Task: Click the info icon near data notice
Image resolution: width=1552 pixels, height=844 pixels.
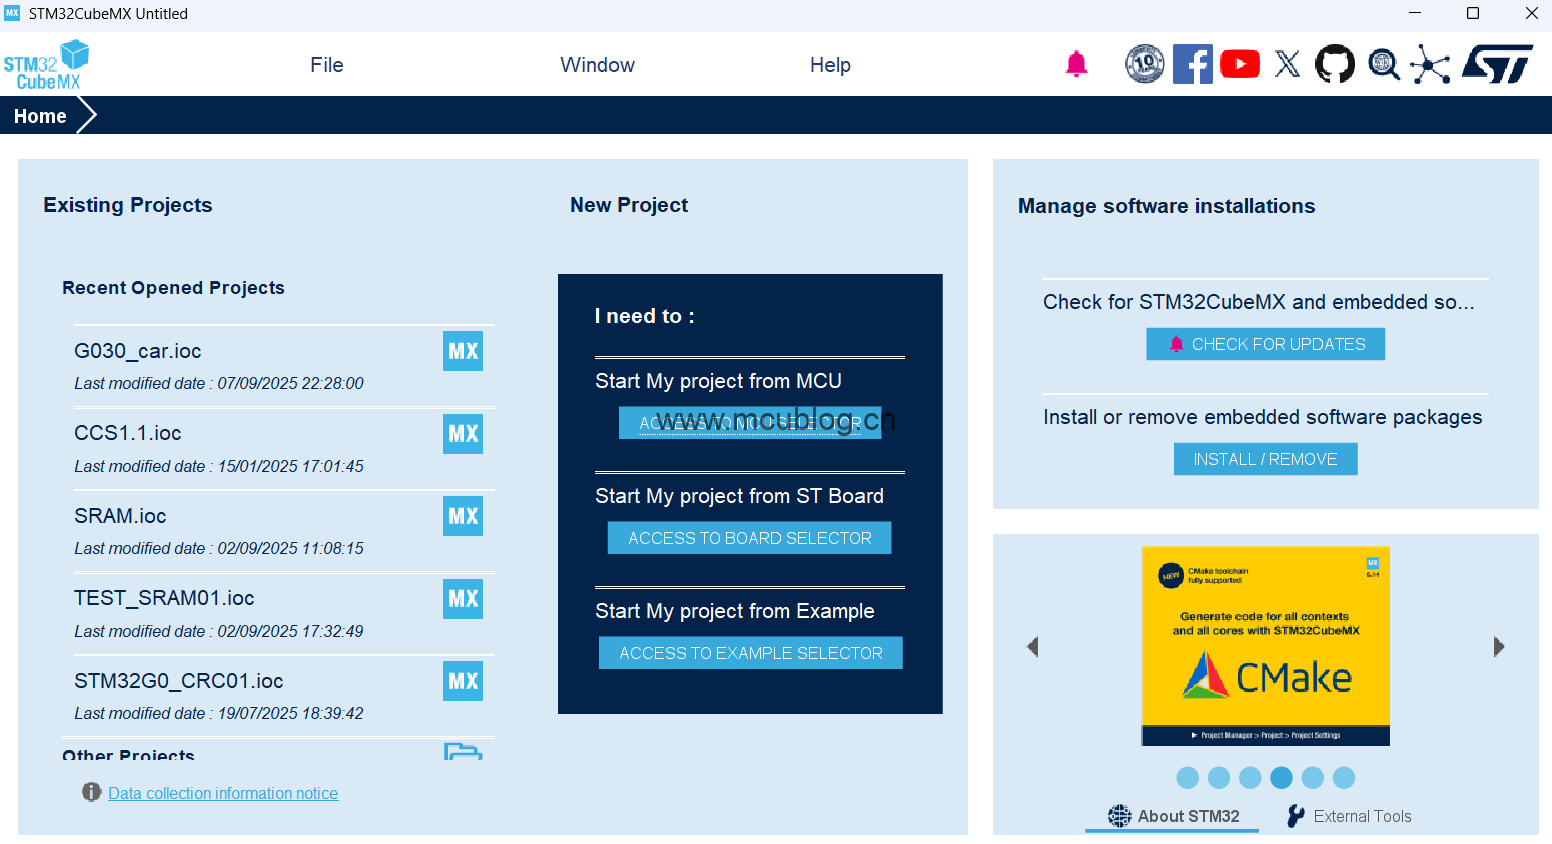Action: point(92,792)
